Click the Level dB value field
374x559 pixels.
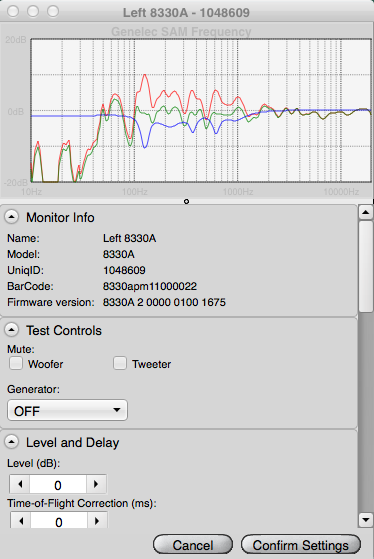click(58, 484)
